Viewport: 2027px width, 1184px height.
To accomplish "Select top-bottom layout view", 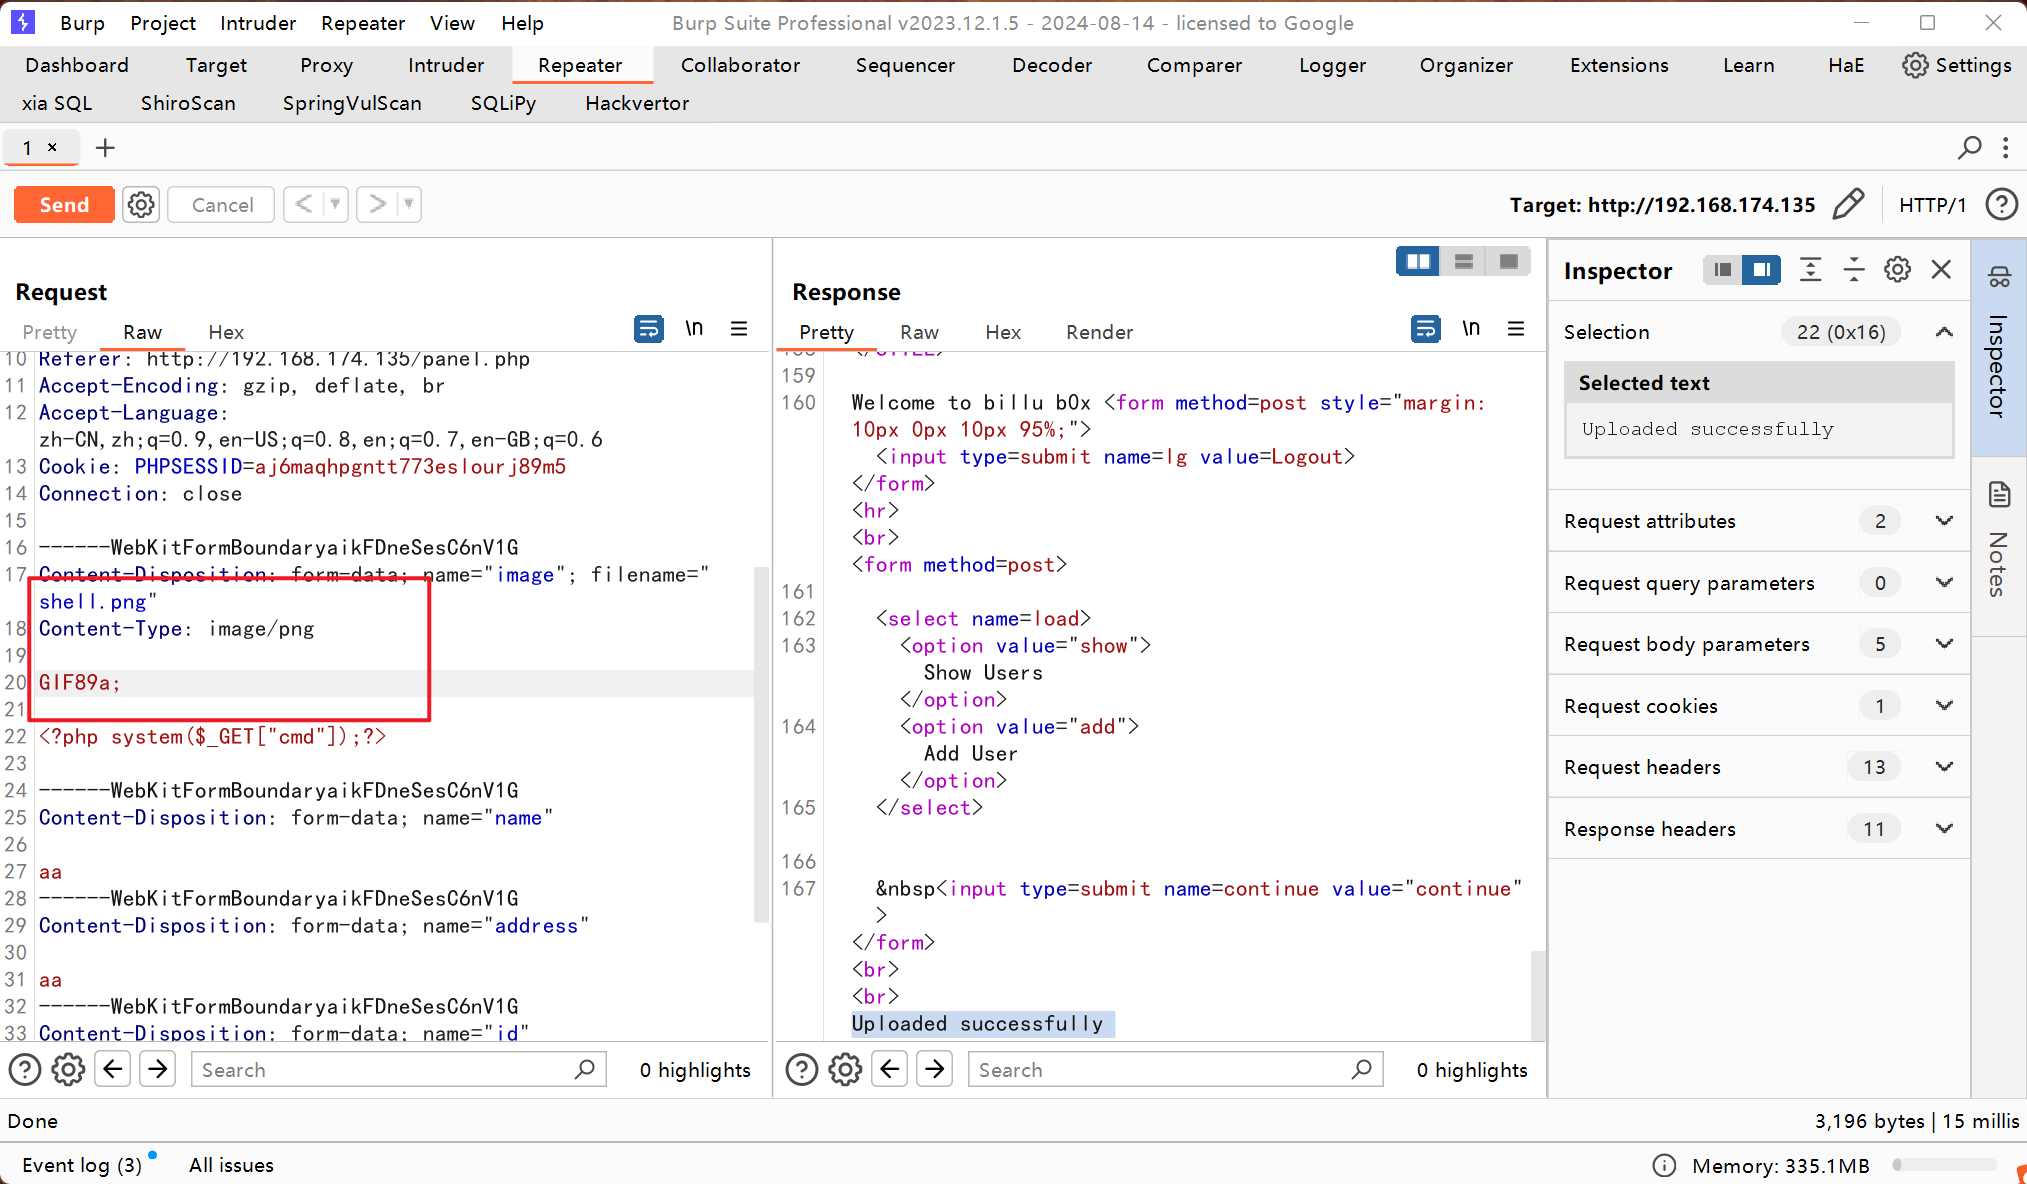I will coord(1464,261).
